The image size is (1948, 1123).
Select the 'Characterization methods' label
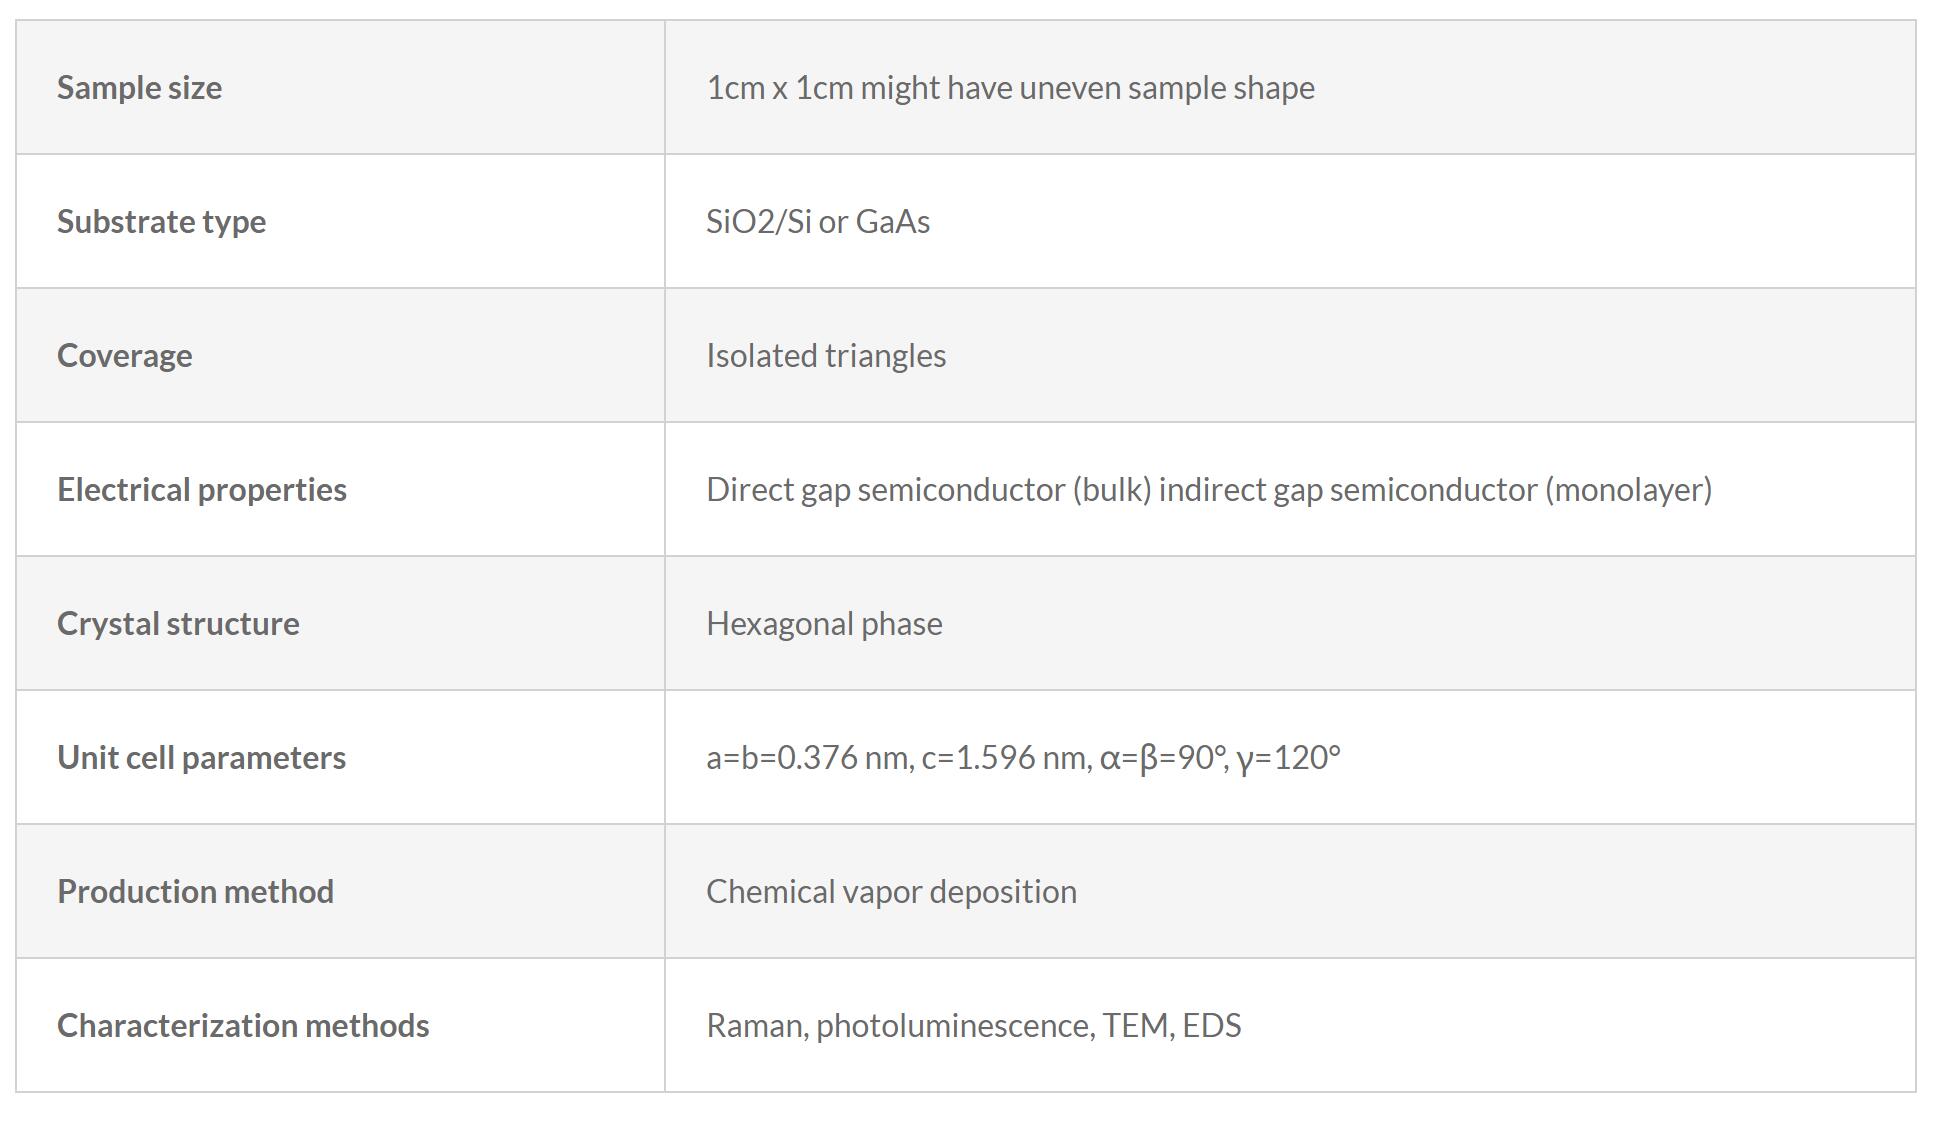click(242, 1026)
